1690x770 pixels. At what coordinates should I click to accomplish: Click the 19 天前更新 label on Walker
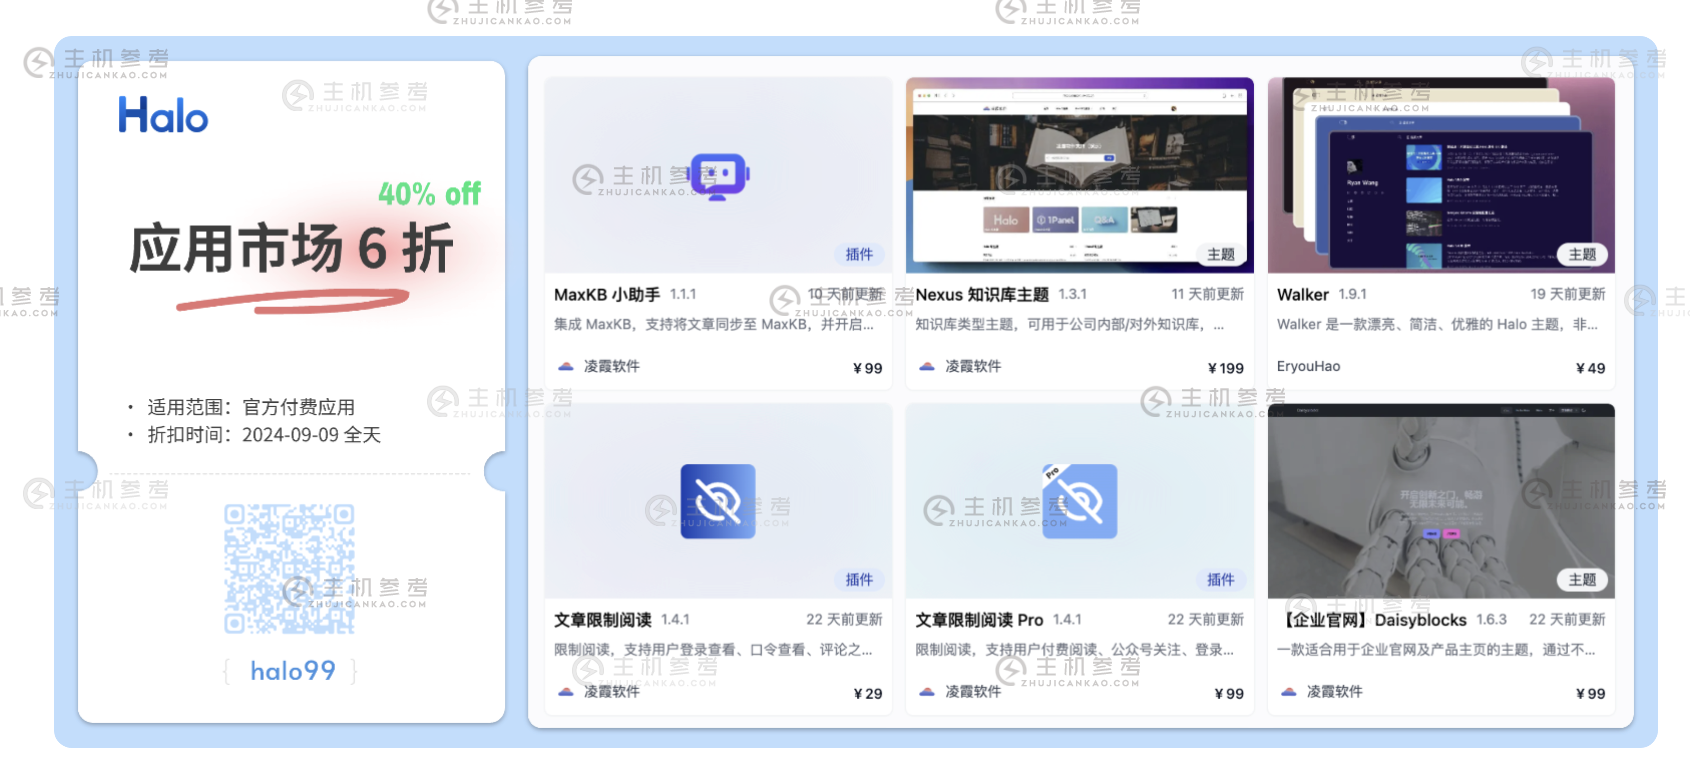(1568, 294)
